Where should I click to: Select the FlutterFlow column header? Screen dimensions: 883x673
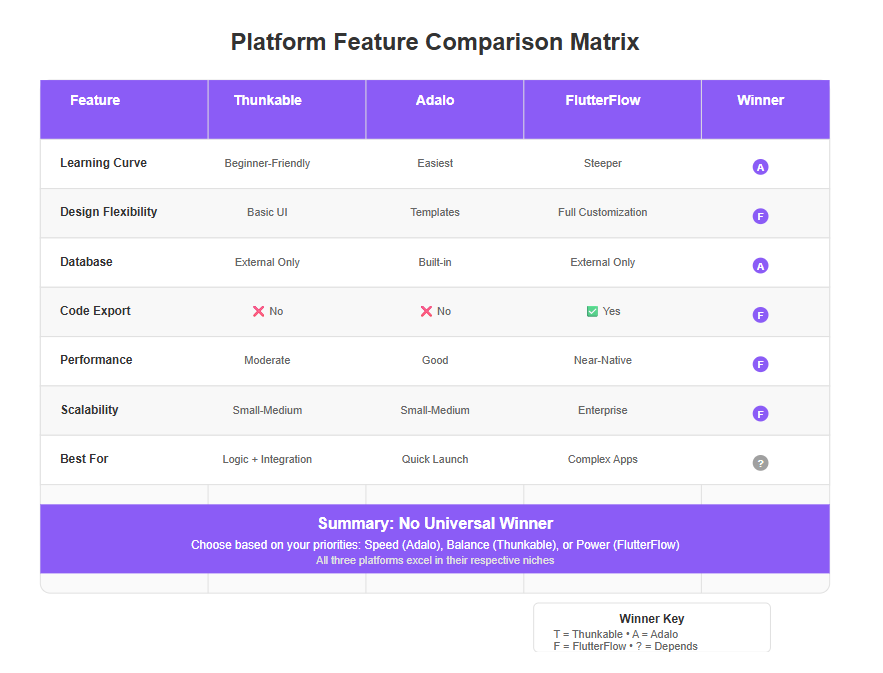[612, 109]
